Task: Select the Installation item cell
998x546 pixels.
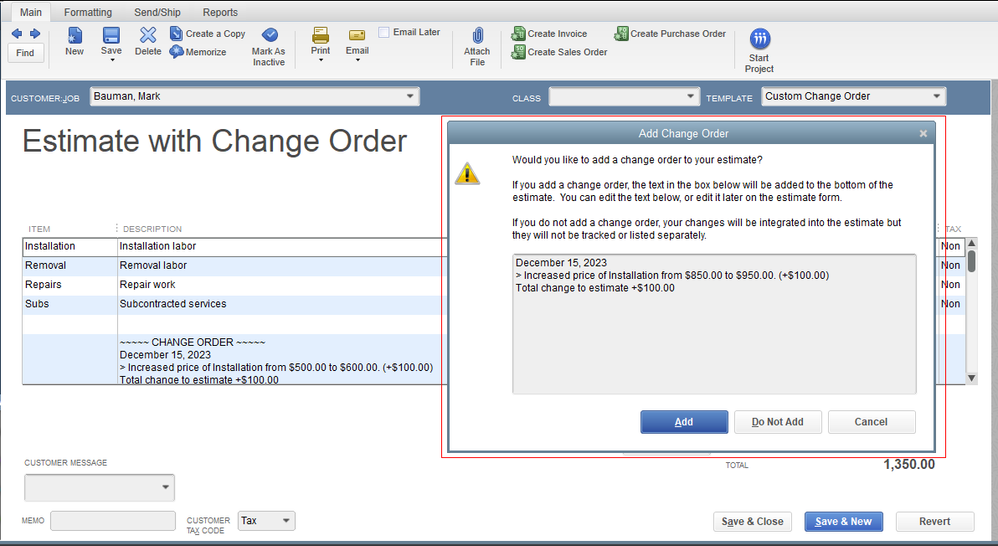Action: click(x=70, y=246)
